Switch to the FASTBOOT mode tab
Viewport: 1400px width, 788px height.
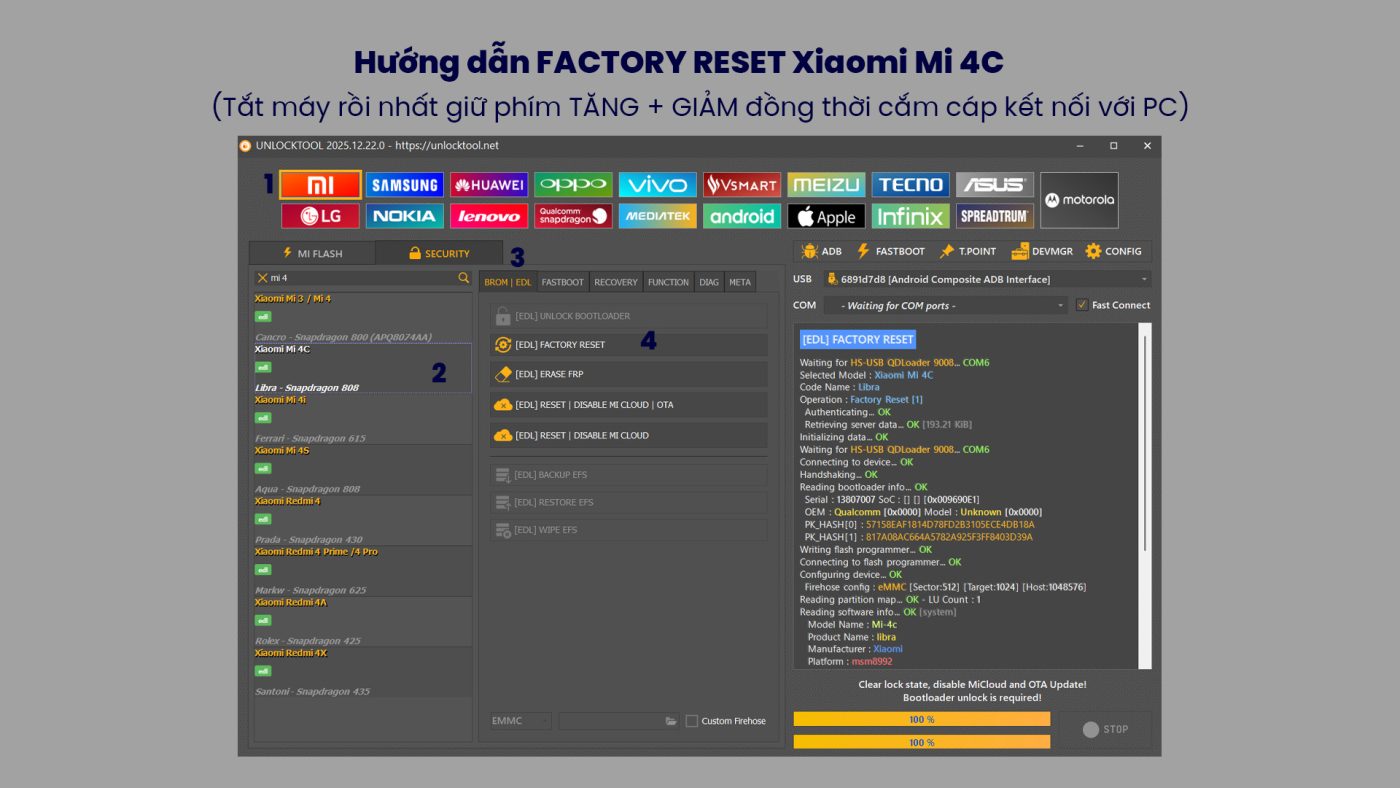[x=562, y=282]
